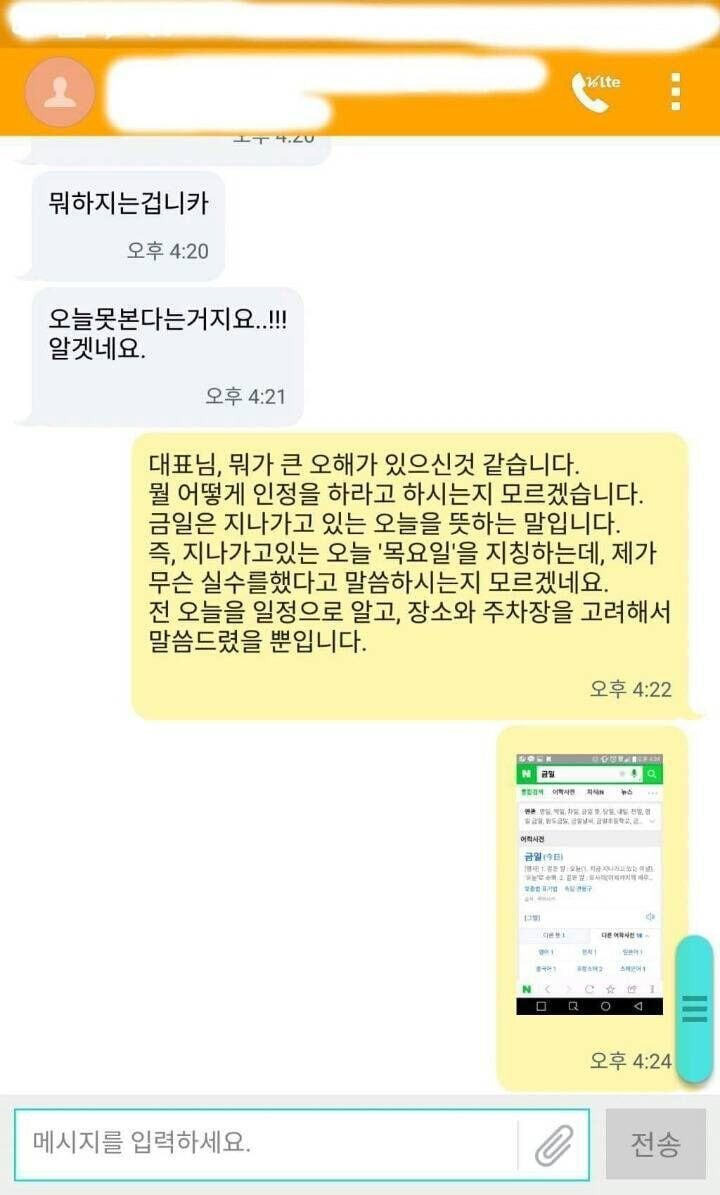Image resolution: width=720 pixels, height=1195 pixels.
Task: Tap the 오후 4:22 timestamp on yellow message
Action: pyautogui.click(x=631, y=690)
